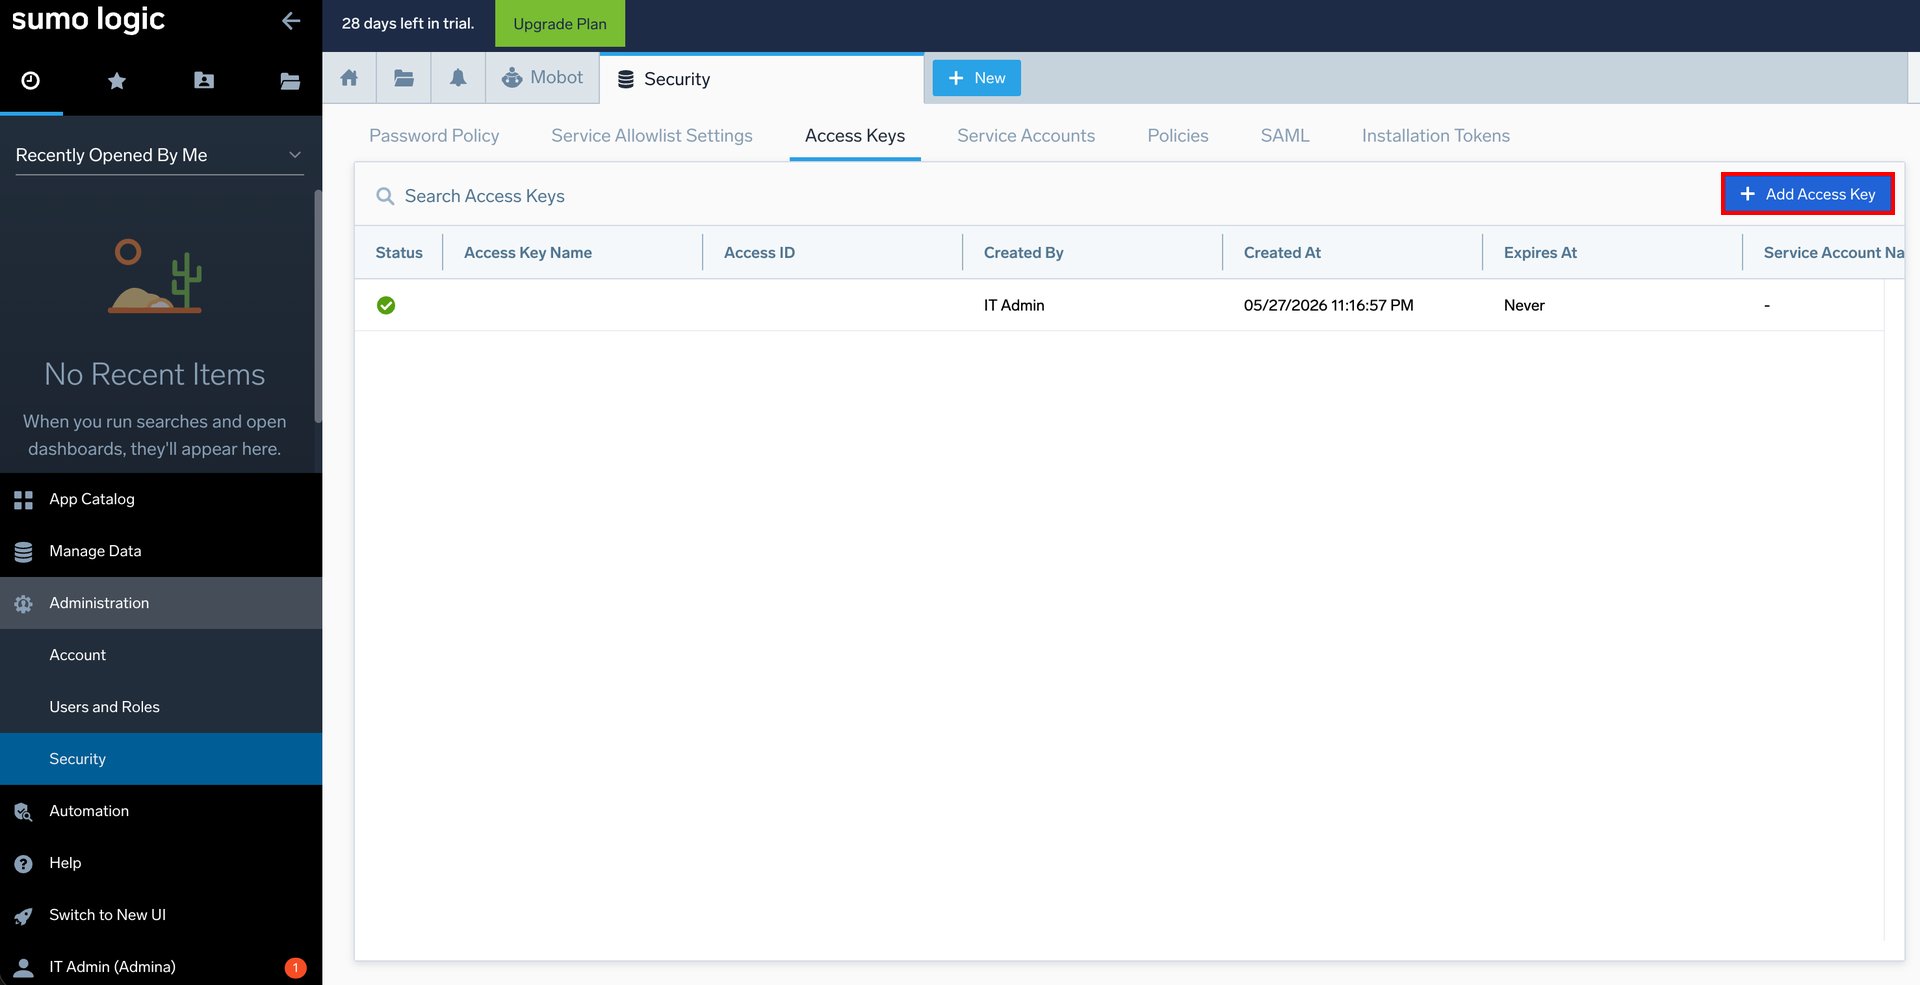Switch to the SAML tab

coord(1285,136)
